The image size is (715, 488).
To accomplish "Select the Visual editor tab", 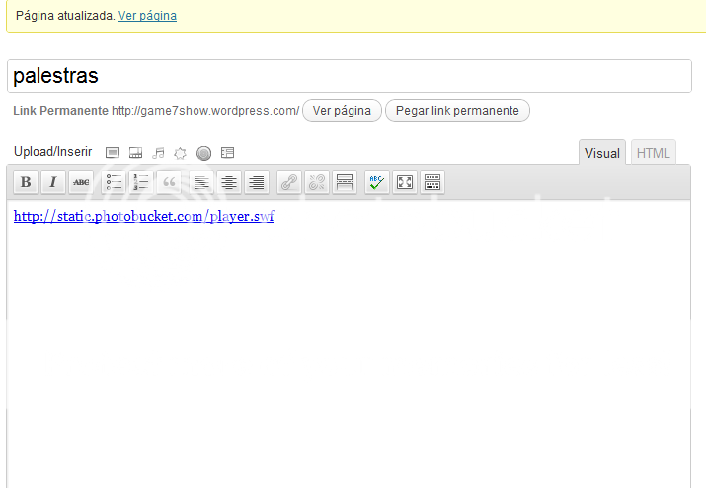I will [602, 153].
